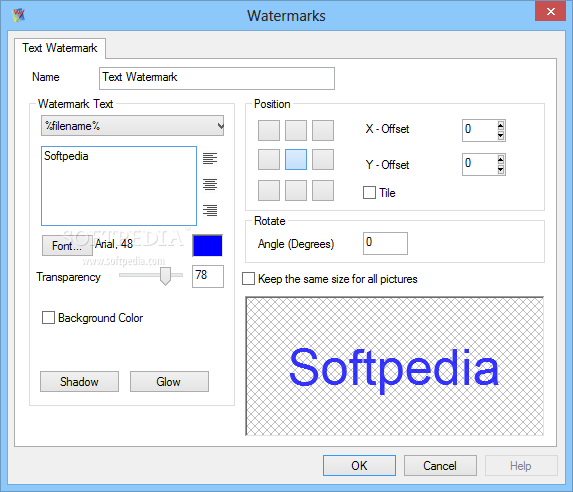Click the Transparency slider handle
Image resolution: width=573 pixels, height=492 pixels.
coord(166,276)
